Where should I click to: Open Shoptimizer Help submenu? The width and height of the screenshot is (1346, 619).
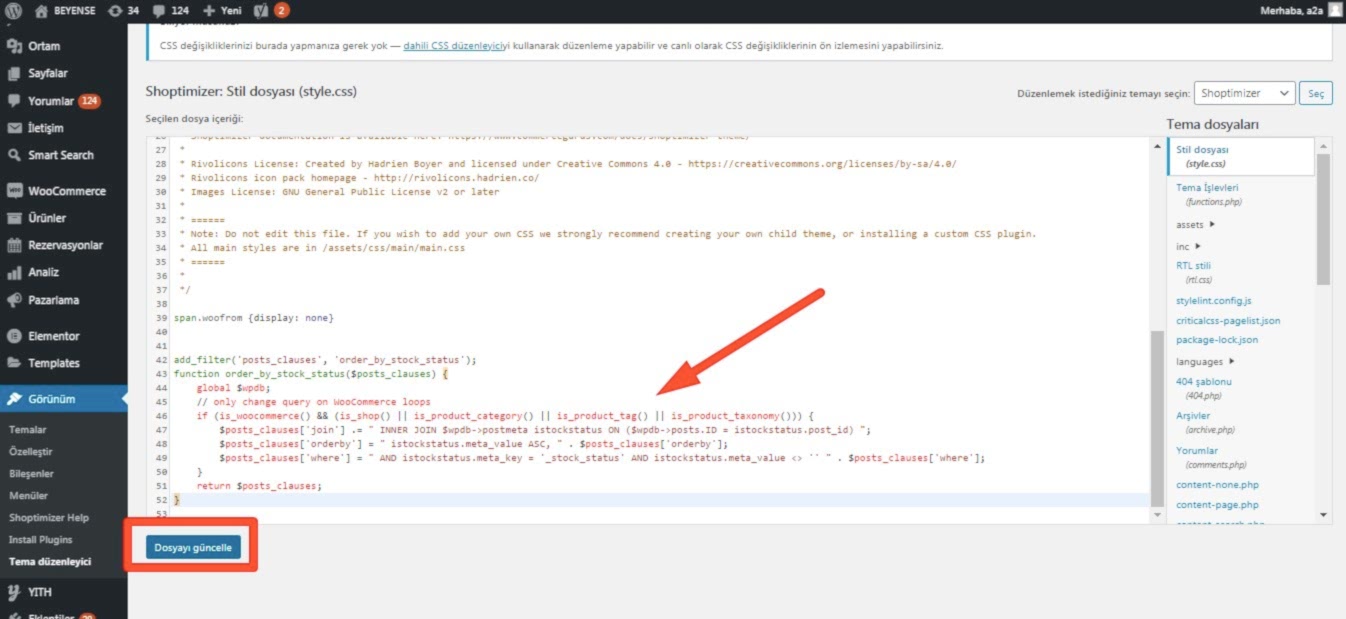click(49, 518)
